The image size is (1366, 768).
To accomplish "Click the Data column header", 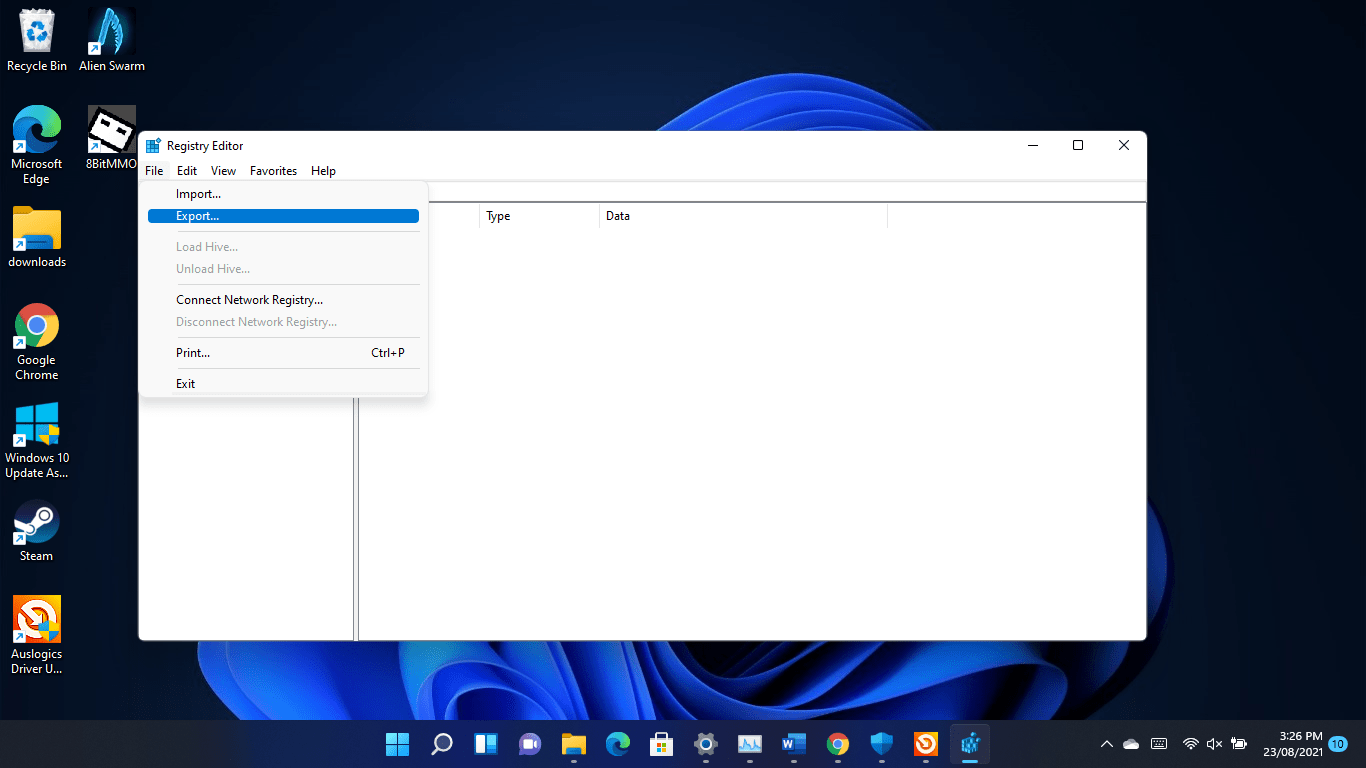I will (618, 216).
